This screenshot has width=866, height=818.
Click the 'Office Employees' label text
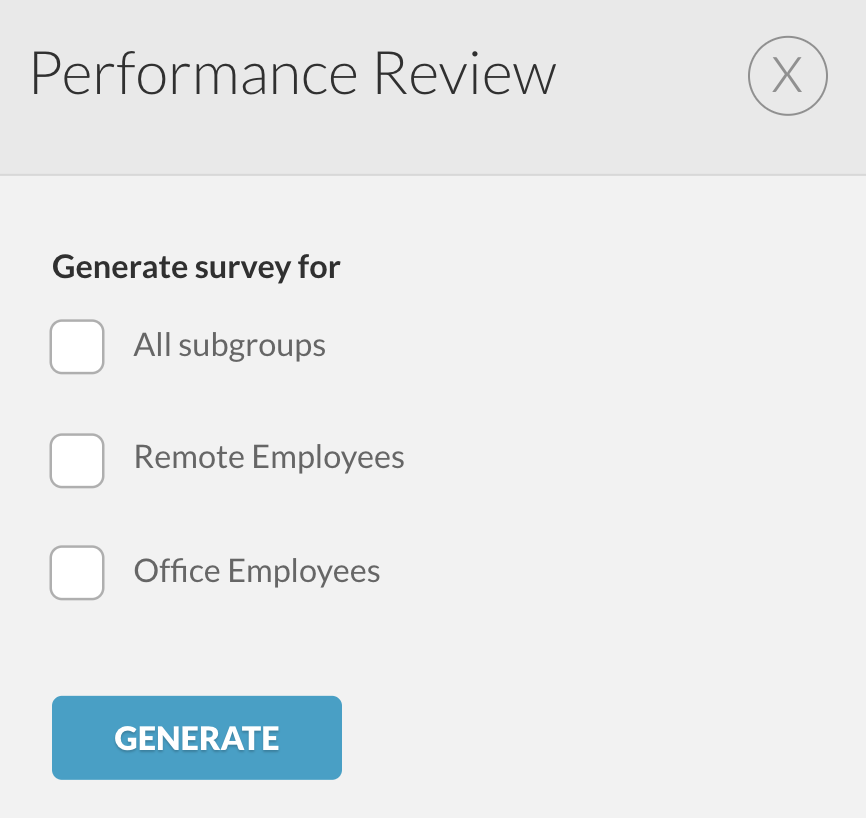pos(257,571)
